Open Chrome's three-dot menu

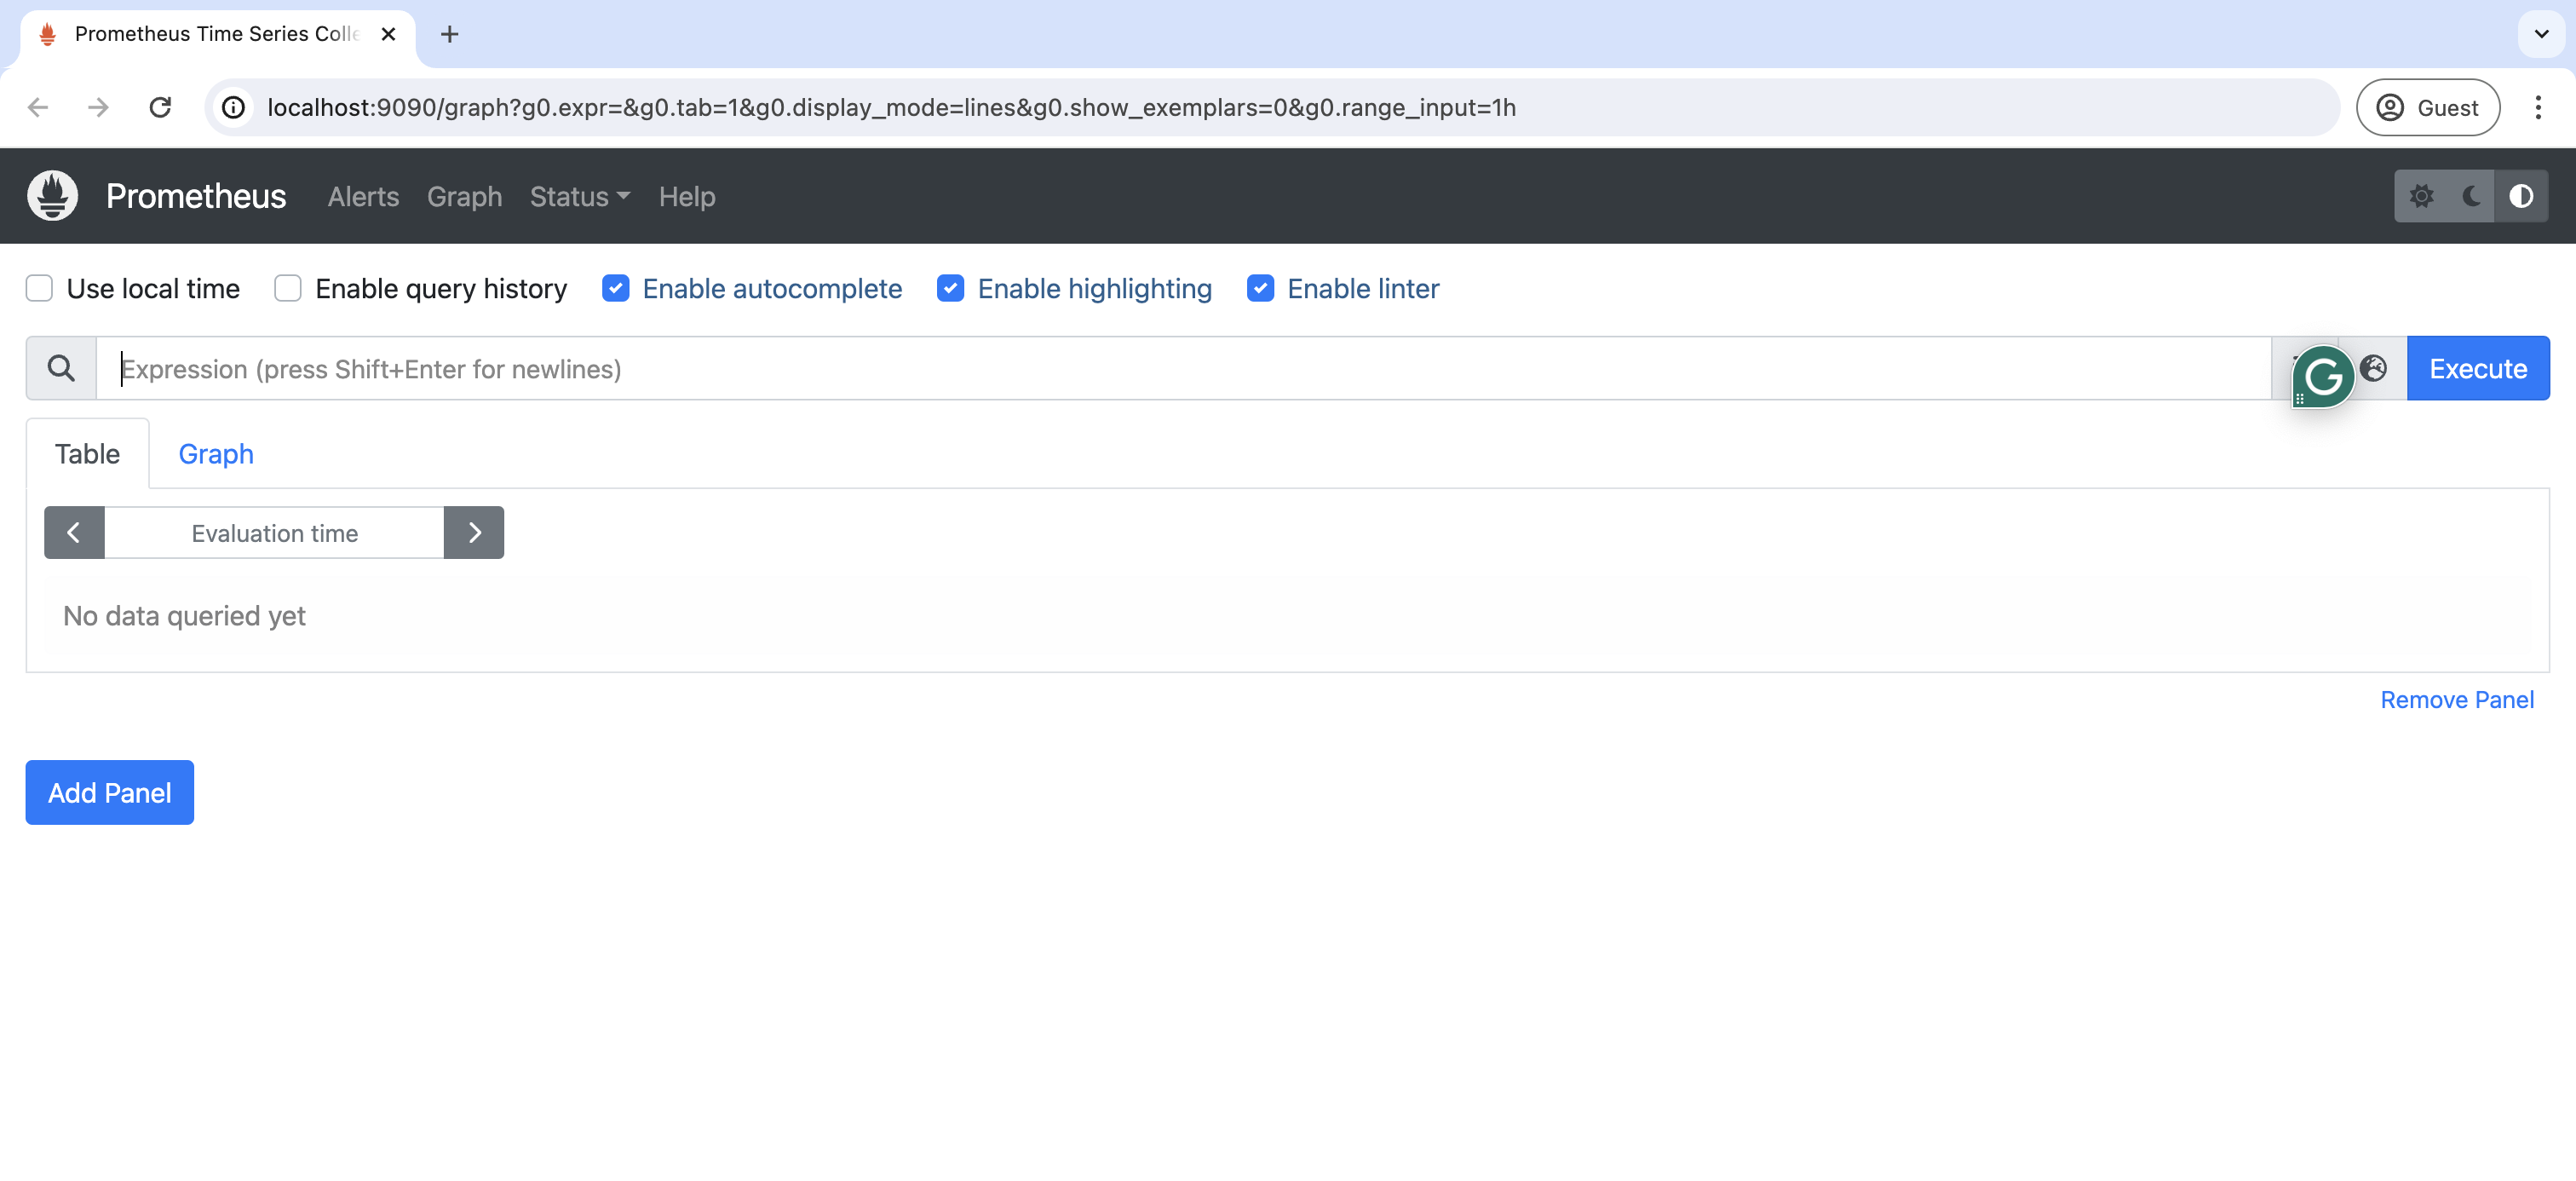click(x=2537, y=107)
